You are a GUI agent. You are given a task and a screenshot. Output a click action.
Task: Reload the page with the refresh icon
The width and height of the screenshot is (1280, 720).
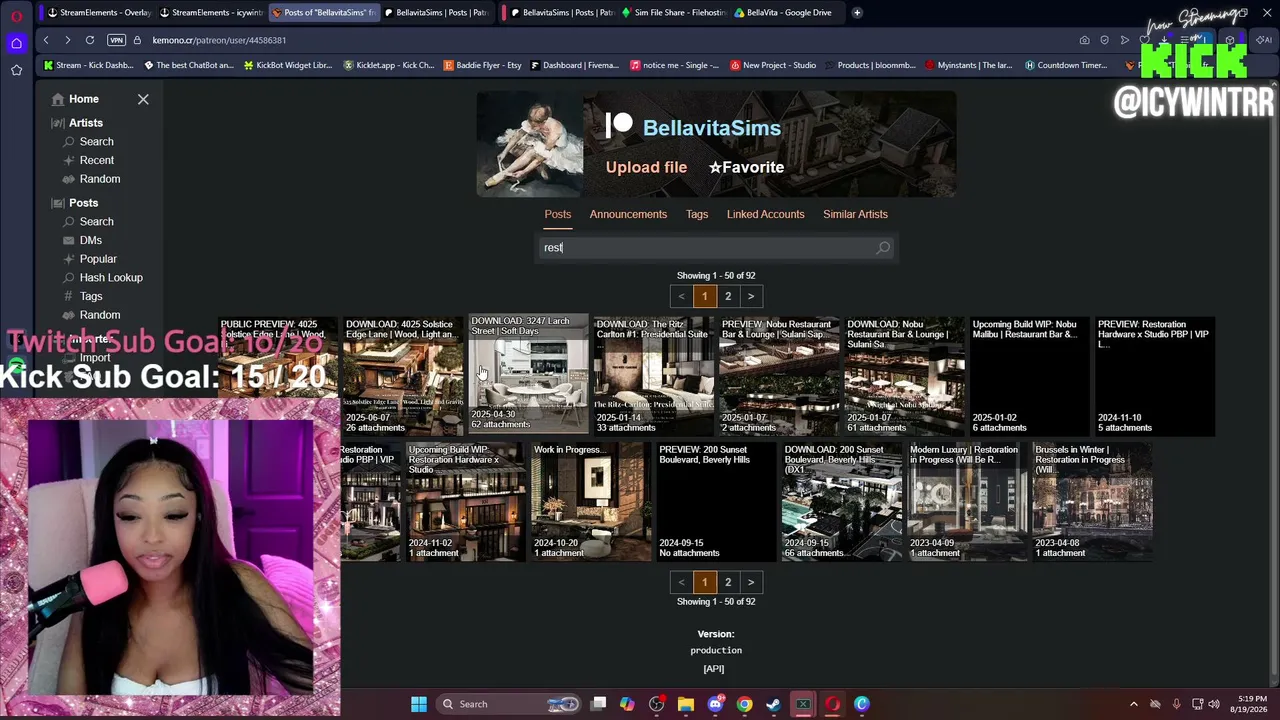[90, 40]
